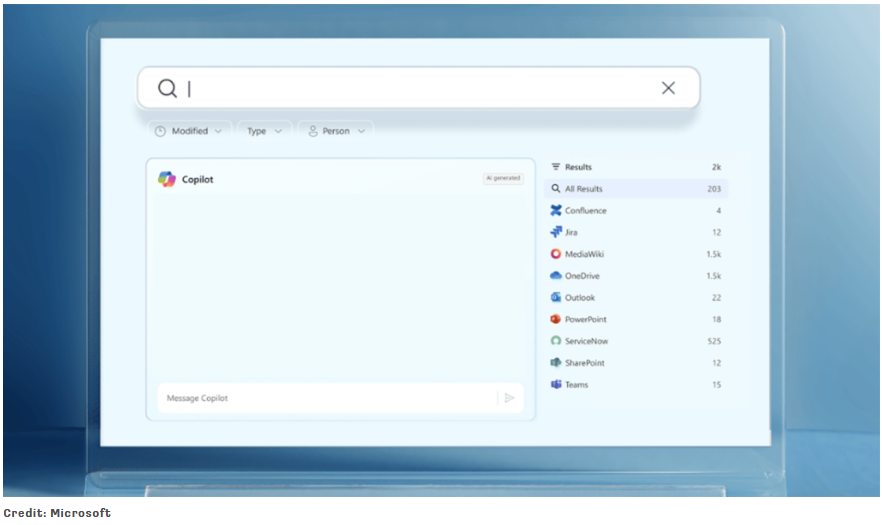Image resolution: width=882 pixels, height=525 pixels.
Task: Filter results by Jira label
Action: click(571, 232)
